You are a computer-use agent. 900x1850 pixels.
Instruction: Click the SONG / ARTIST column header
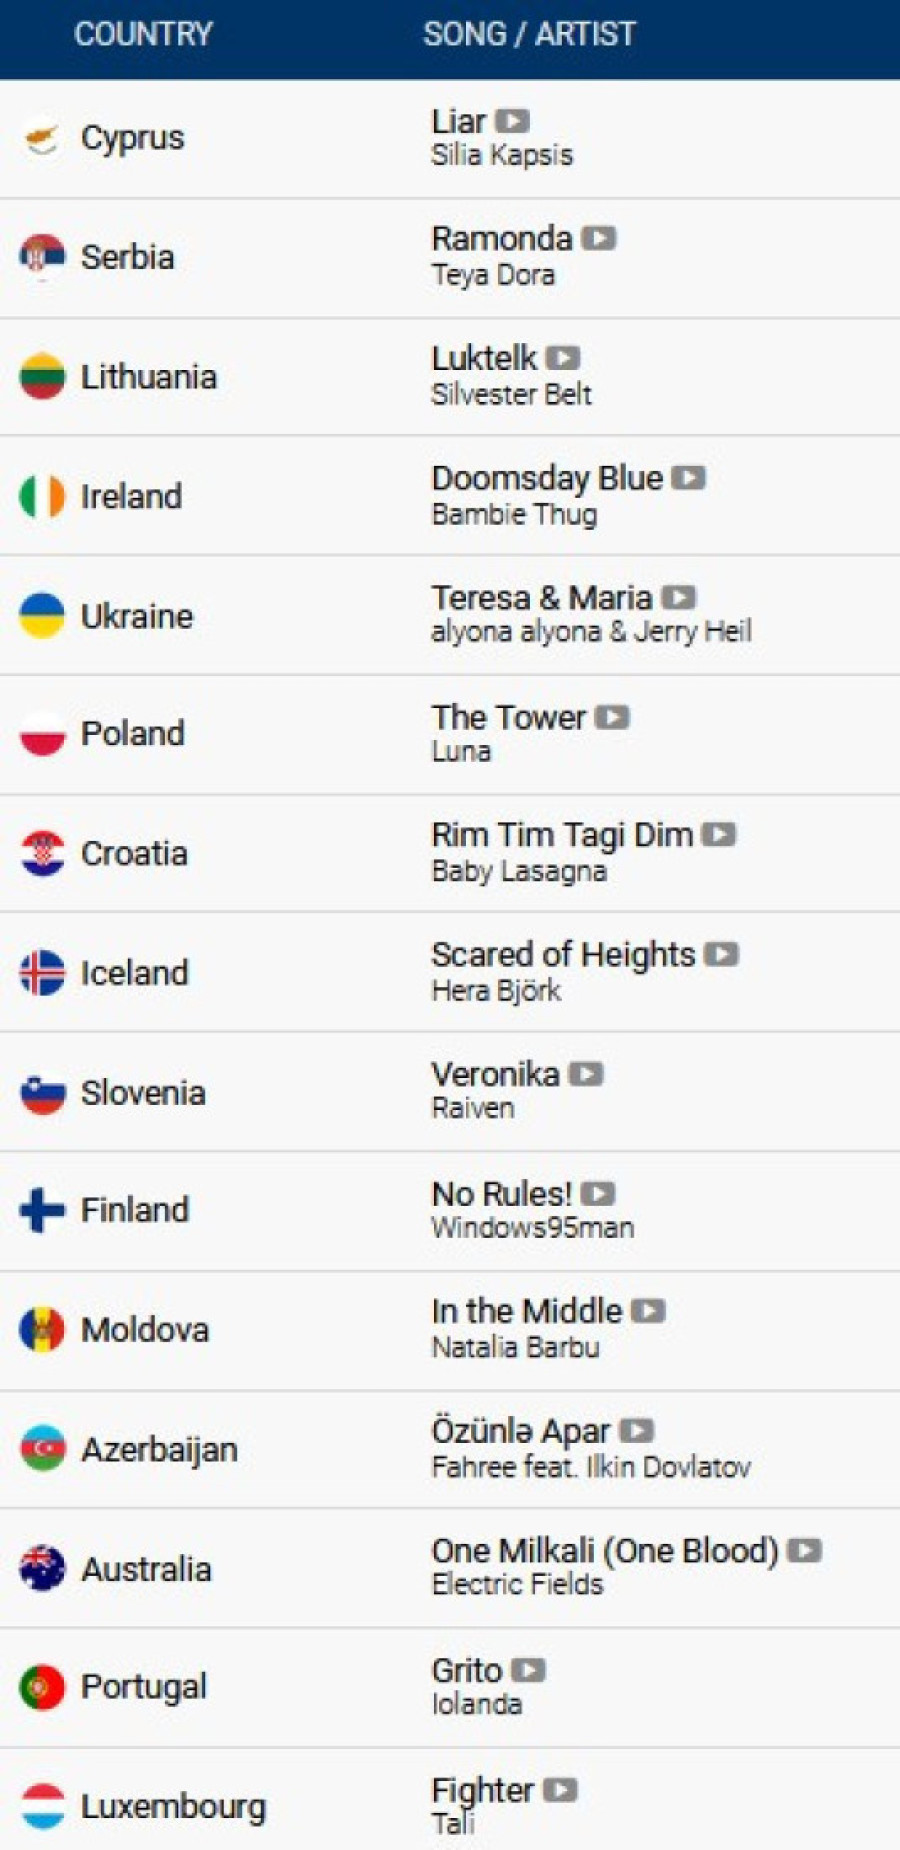[x=529, y=34]
